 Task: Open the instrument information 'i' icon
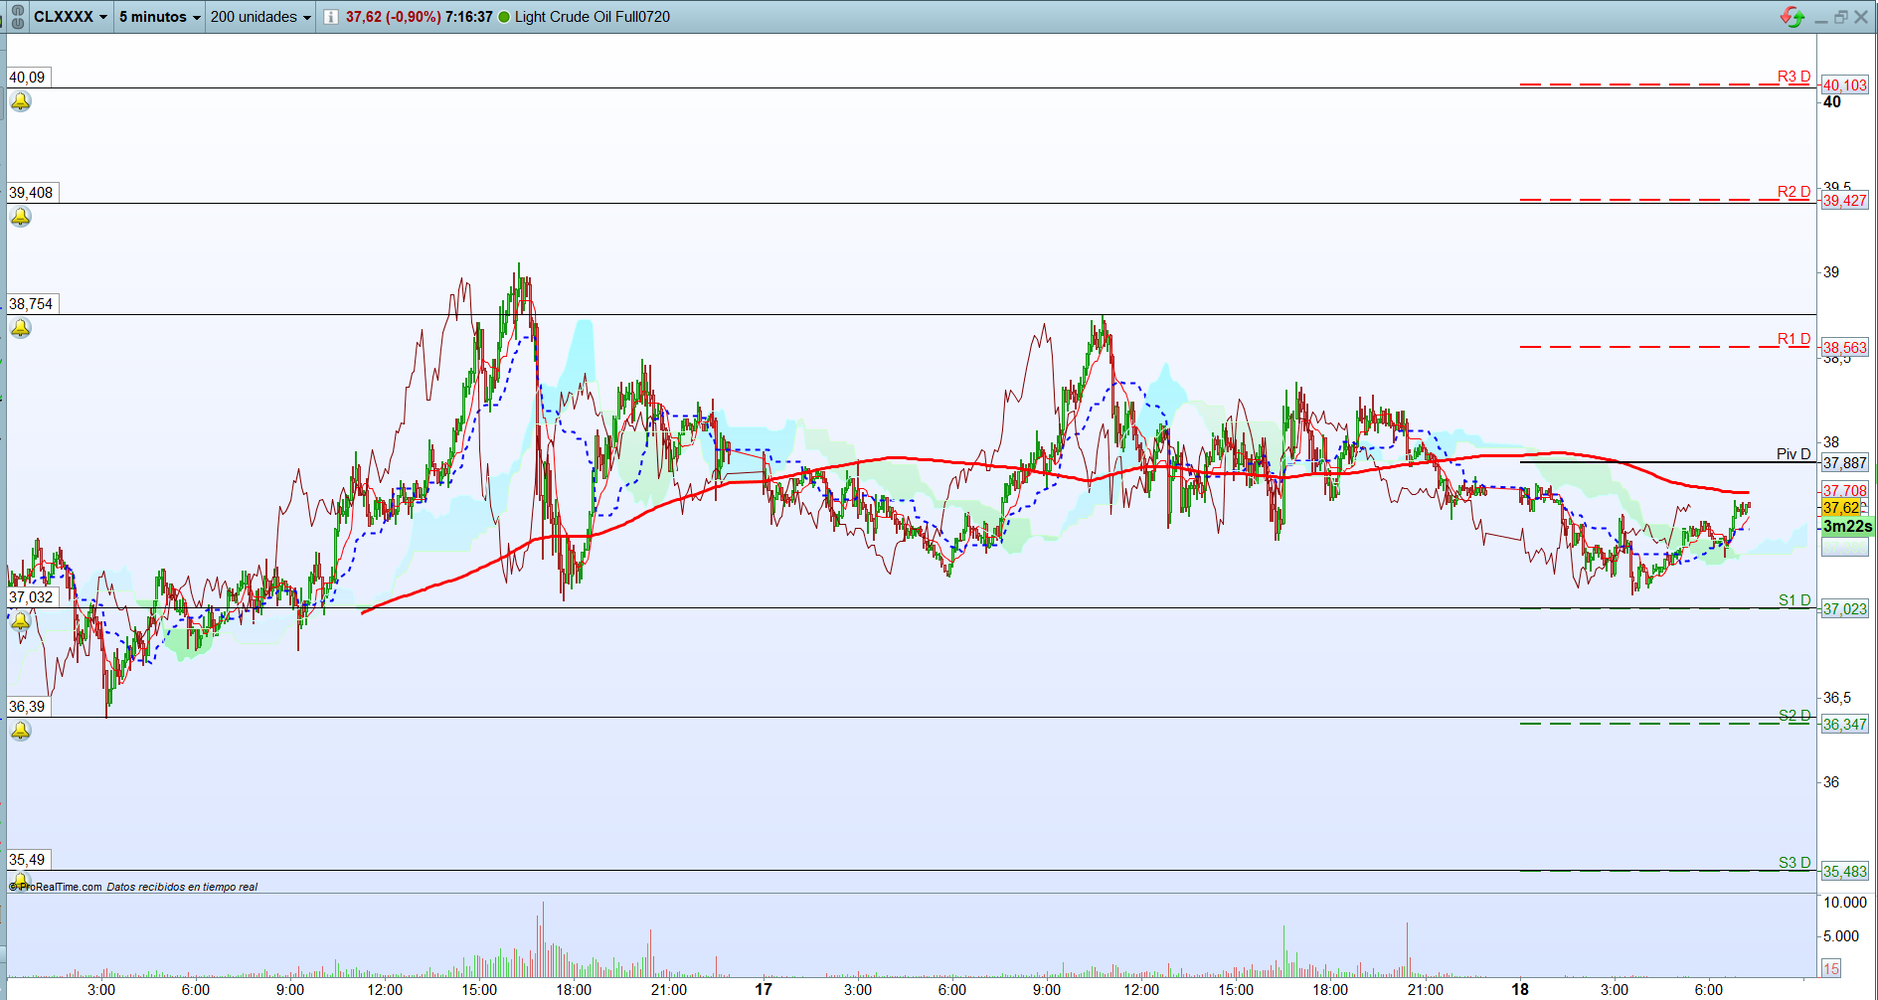coord(331,17)
